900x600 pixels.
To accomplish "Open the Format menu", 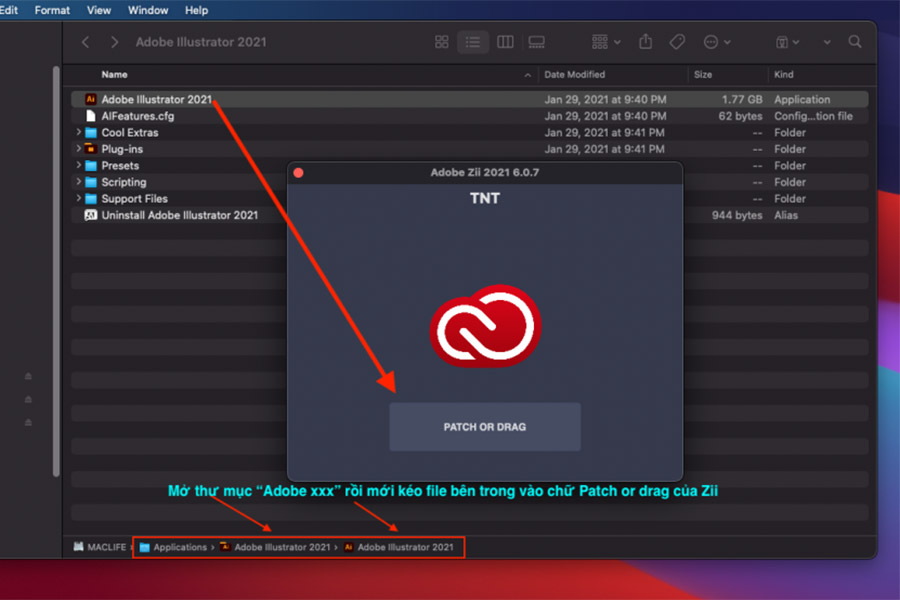I will [52, 10].
